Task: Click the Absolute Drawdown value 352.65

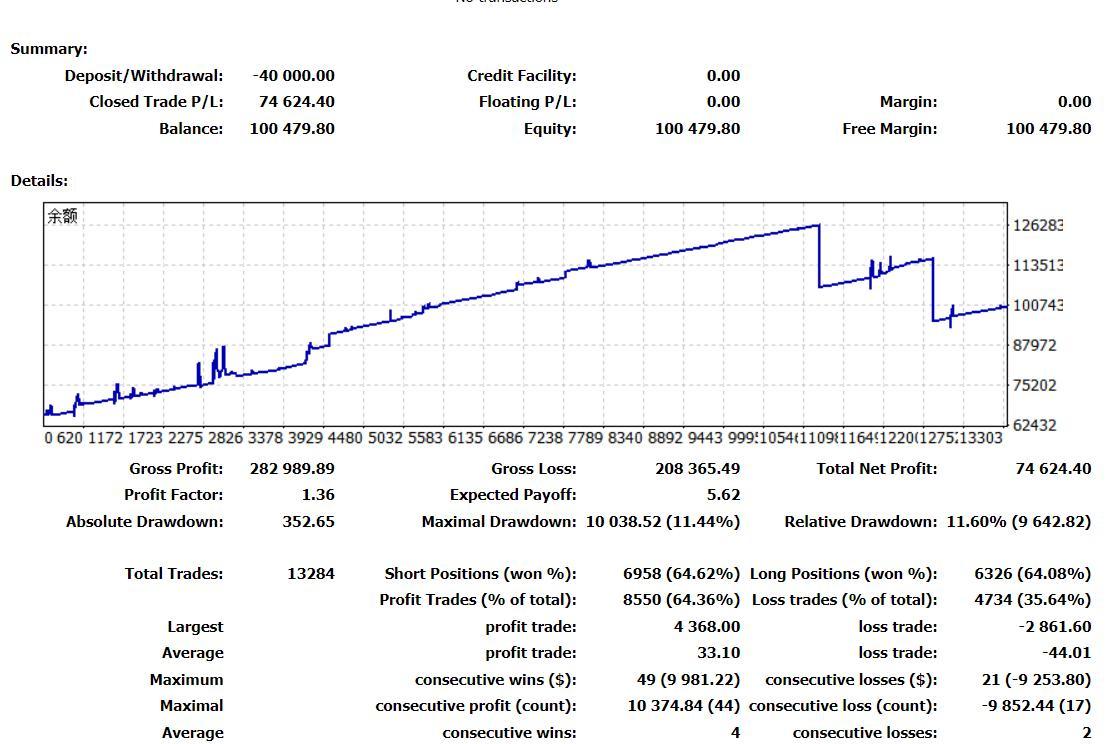Action: coord(308,523)
